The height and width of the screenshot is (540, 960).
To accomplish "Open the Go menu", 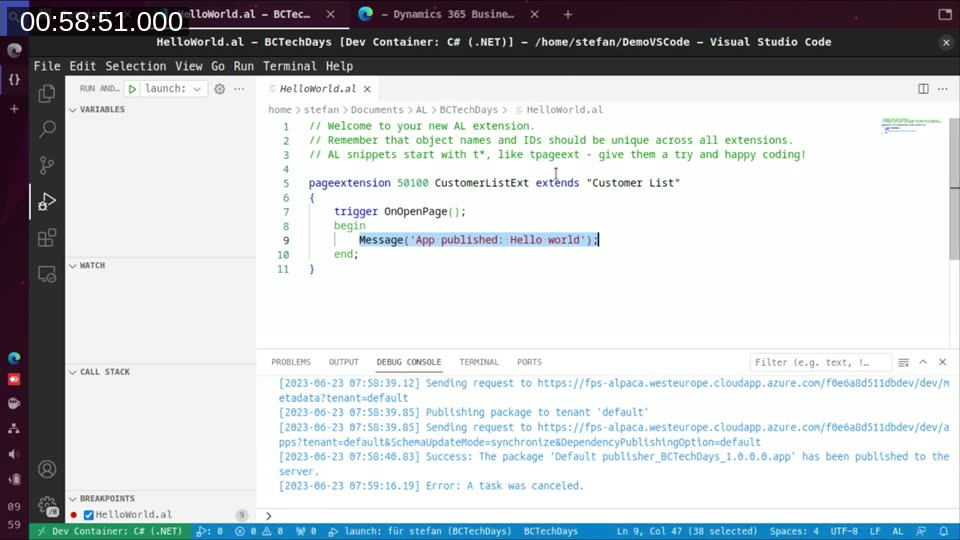I will click(x=218, y=66).
